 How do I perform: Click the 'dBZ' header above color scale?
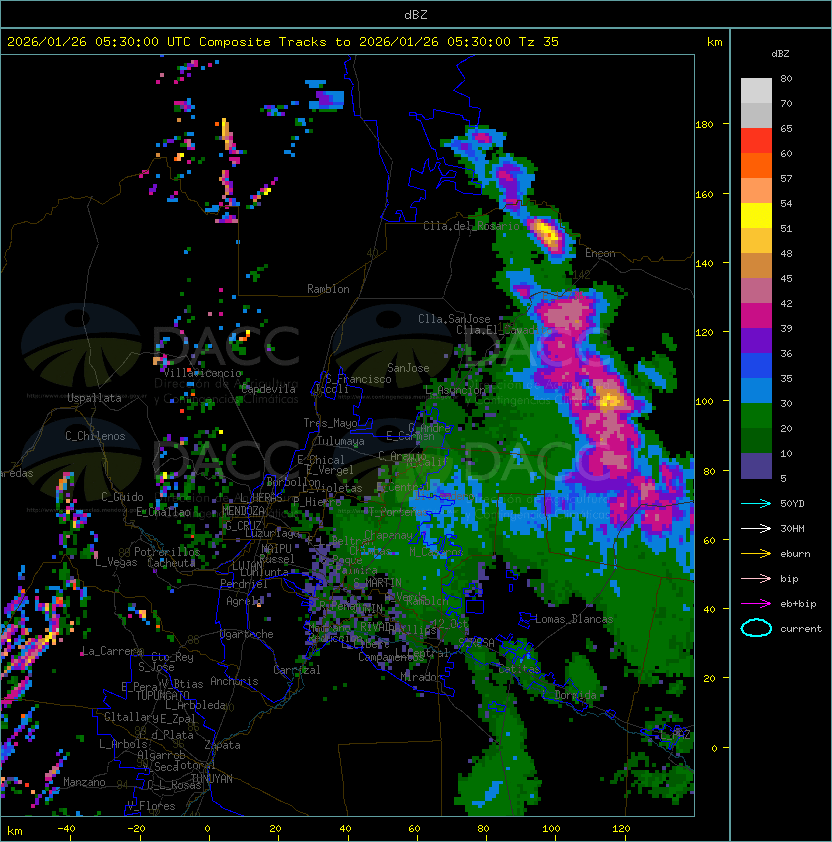tap(780, 54)
